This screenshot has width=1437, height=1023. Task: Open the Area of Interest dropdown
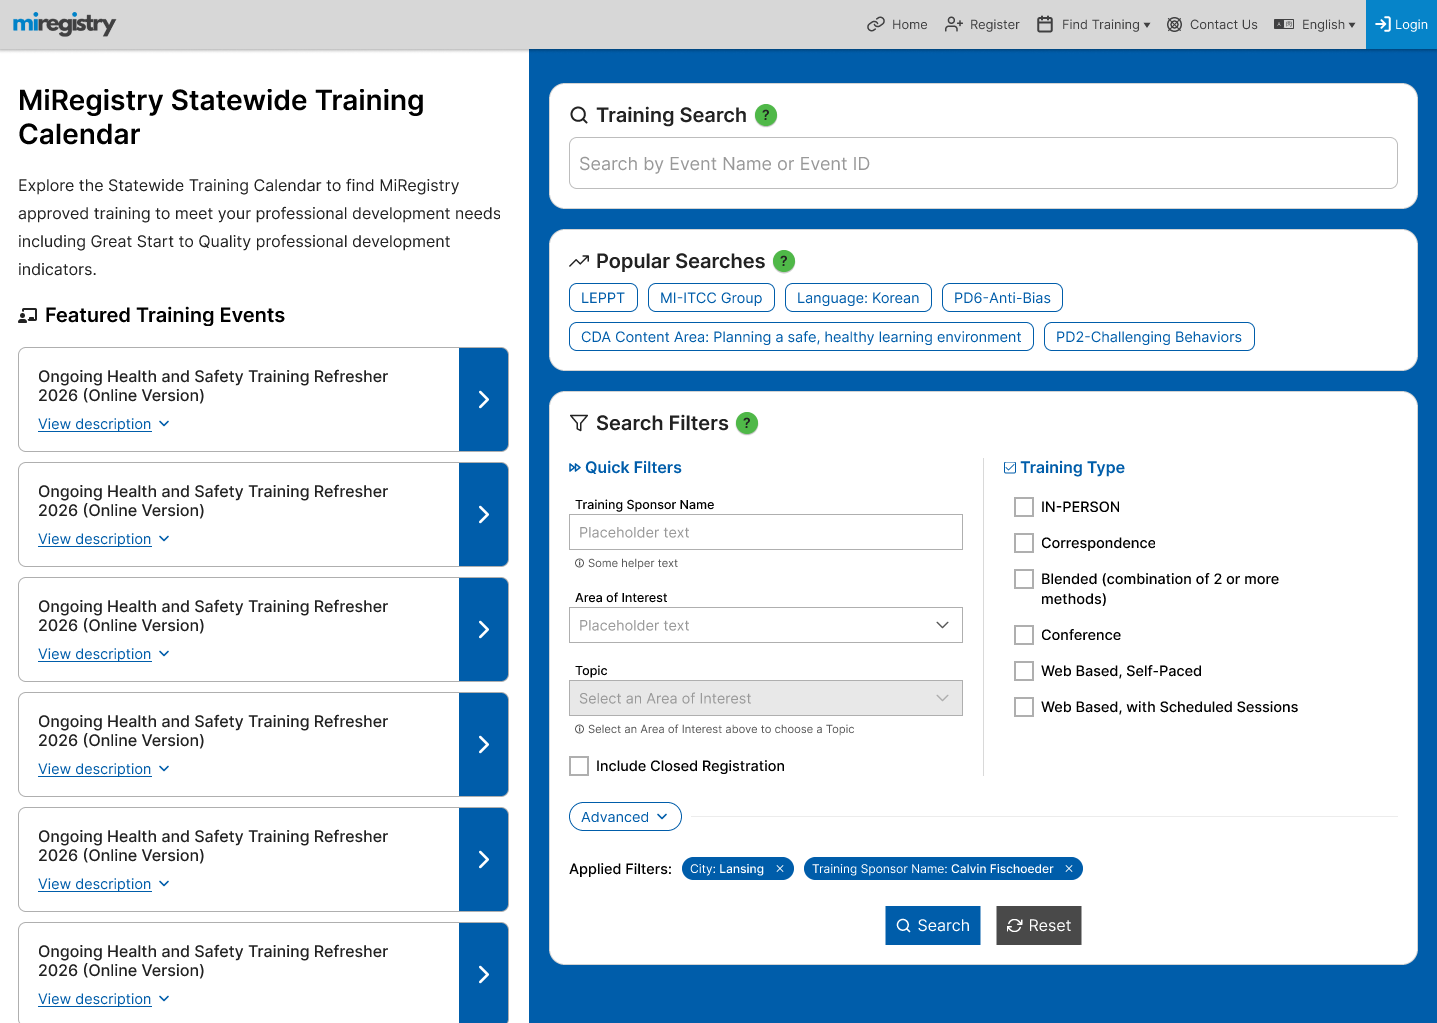point(765,625)
